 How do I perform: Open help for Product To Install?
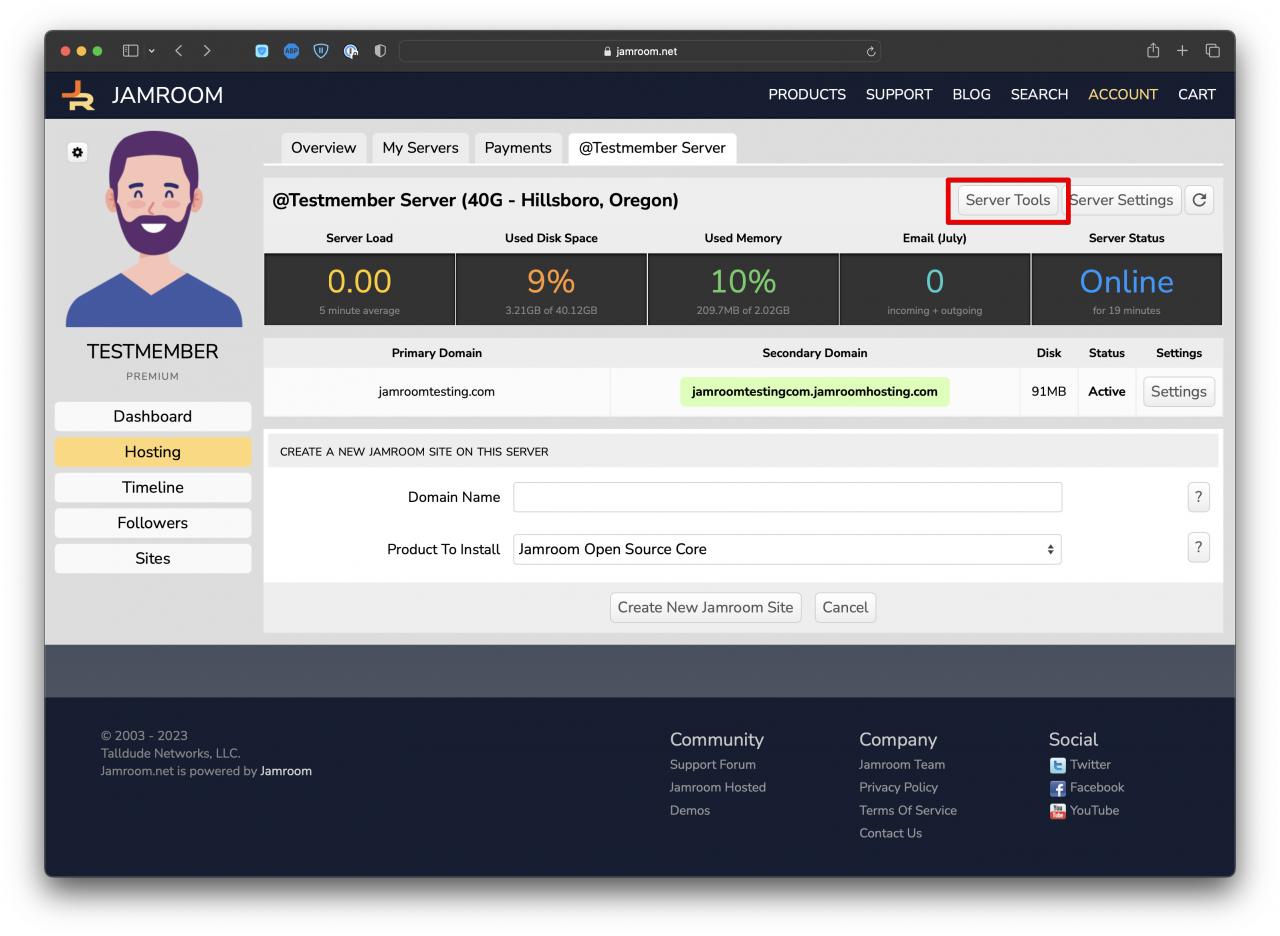coord(1198,548)
